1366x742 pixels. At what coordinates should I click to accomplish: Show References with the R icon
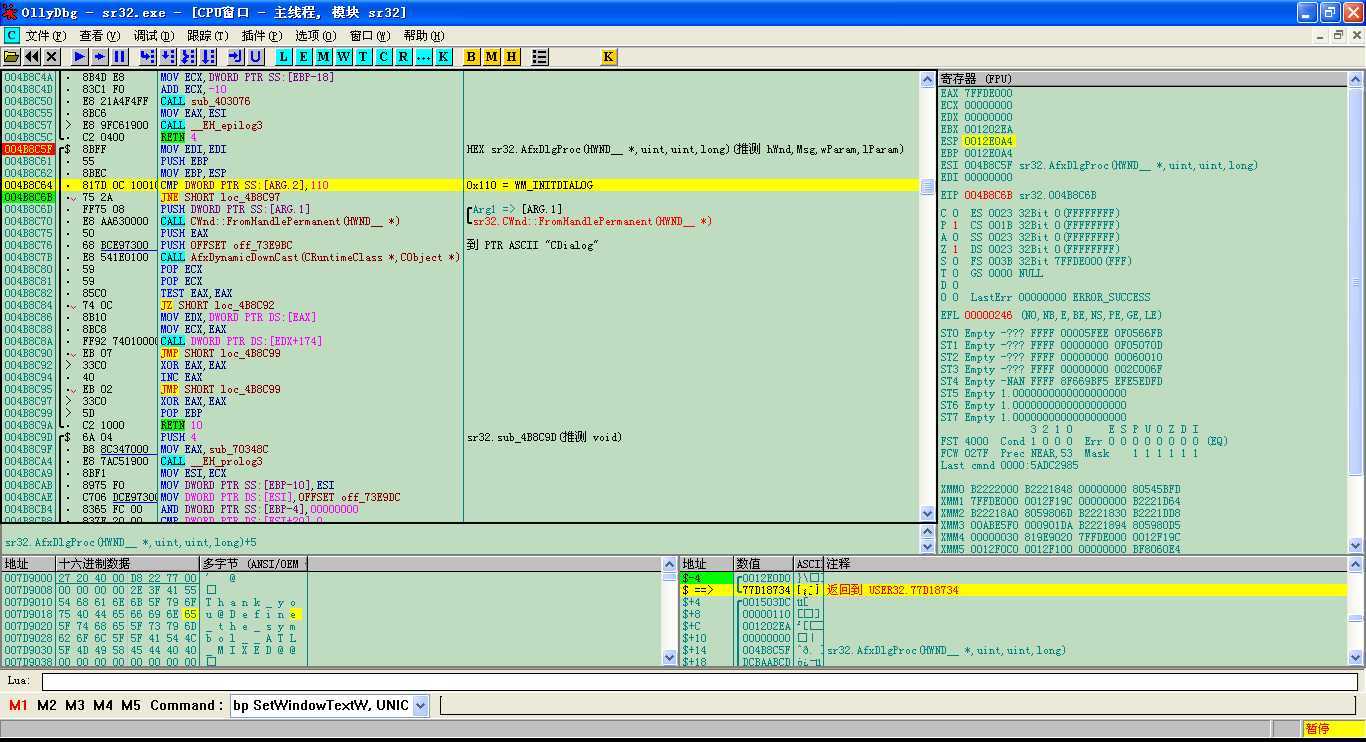pos(404,57)
